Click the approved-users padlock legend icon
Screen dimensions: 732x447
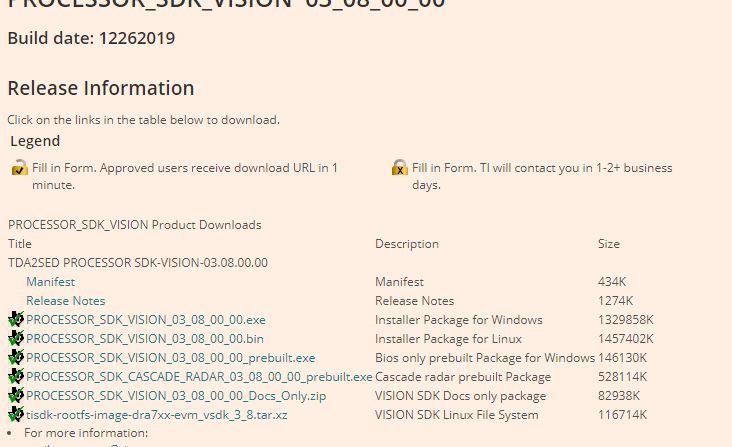[x=20, y=168]
